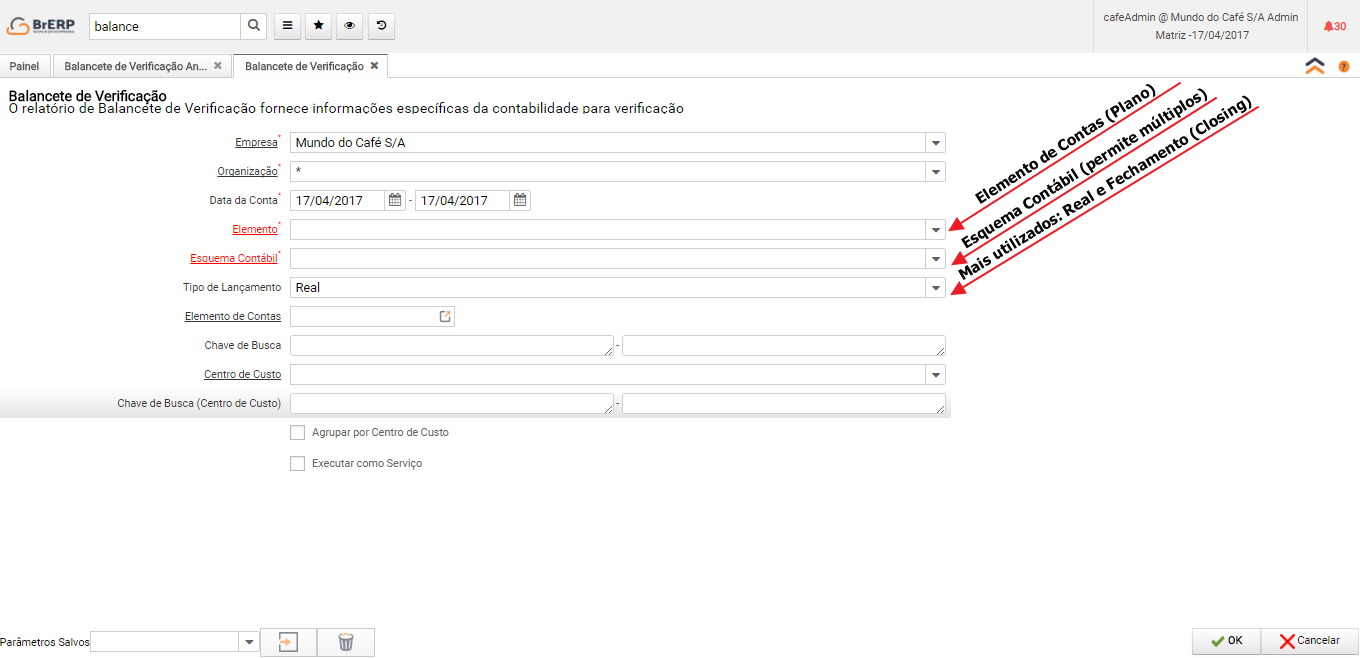
Task: Click the Elemento de Contas label link
Action: [x=233, y=317]
